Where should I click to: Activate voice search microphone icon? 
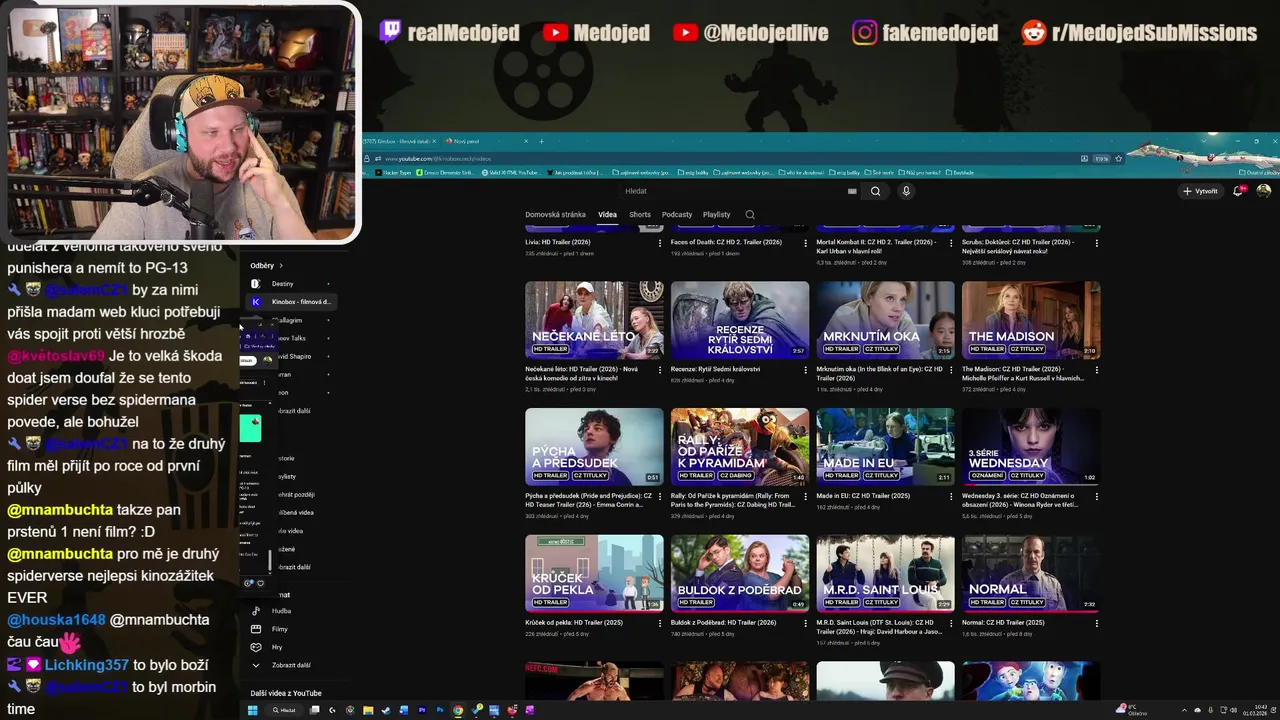906,191
